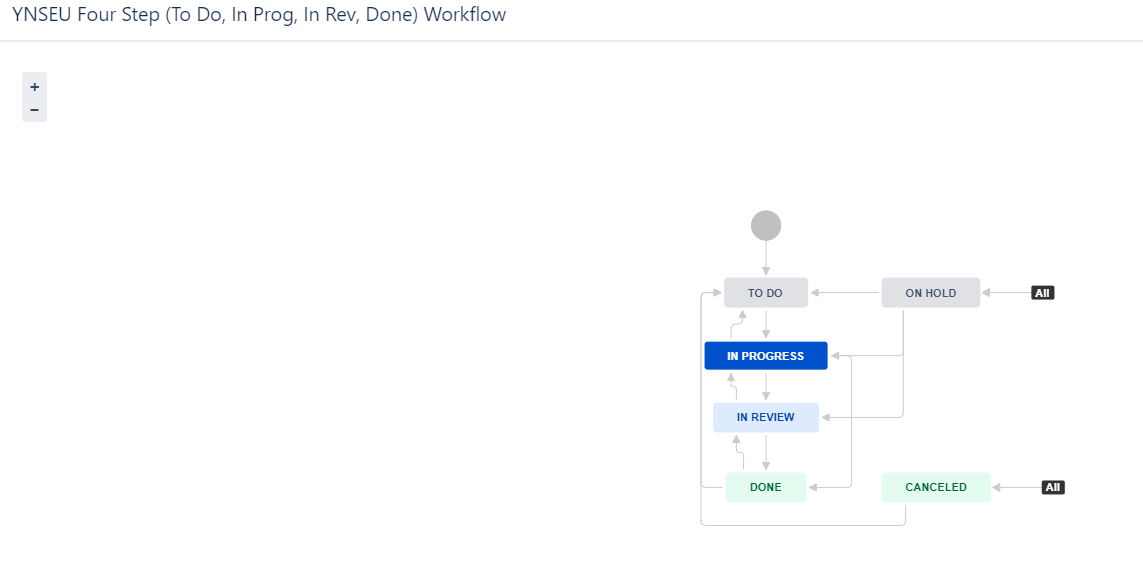Click downward arrow from IN PROGRESS to IN REVIEW
Viewport: 1143px width, 561px height.
[765, 386]
